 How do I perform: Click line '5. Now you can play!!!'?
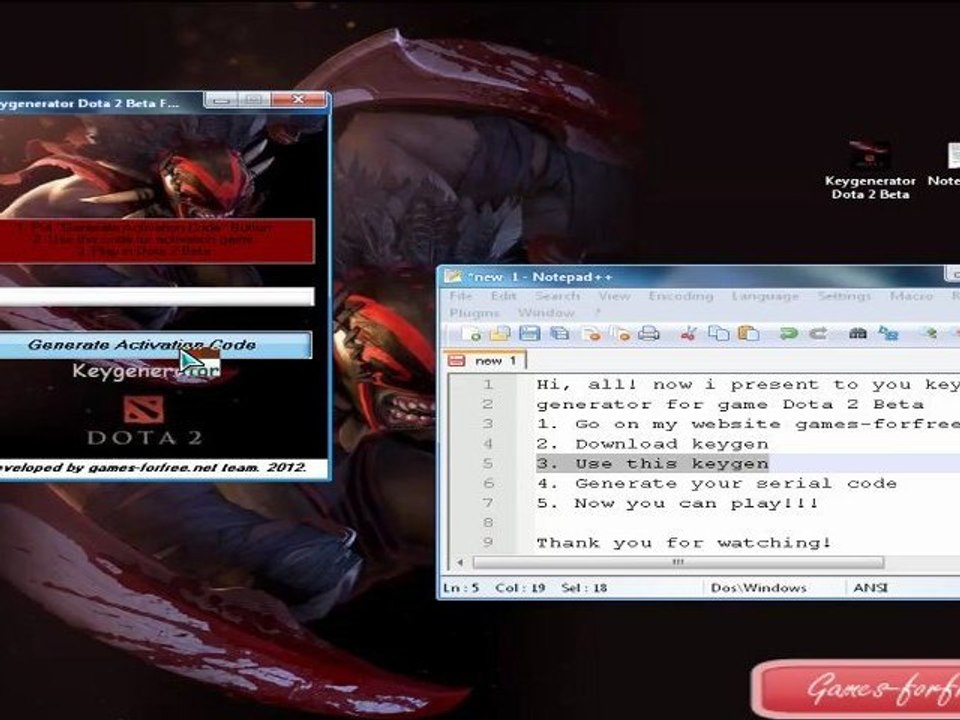pyautogui.click(x=677, y=503)
